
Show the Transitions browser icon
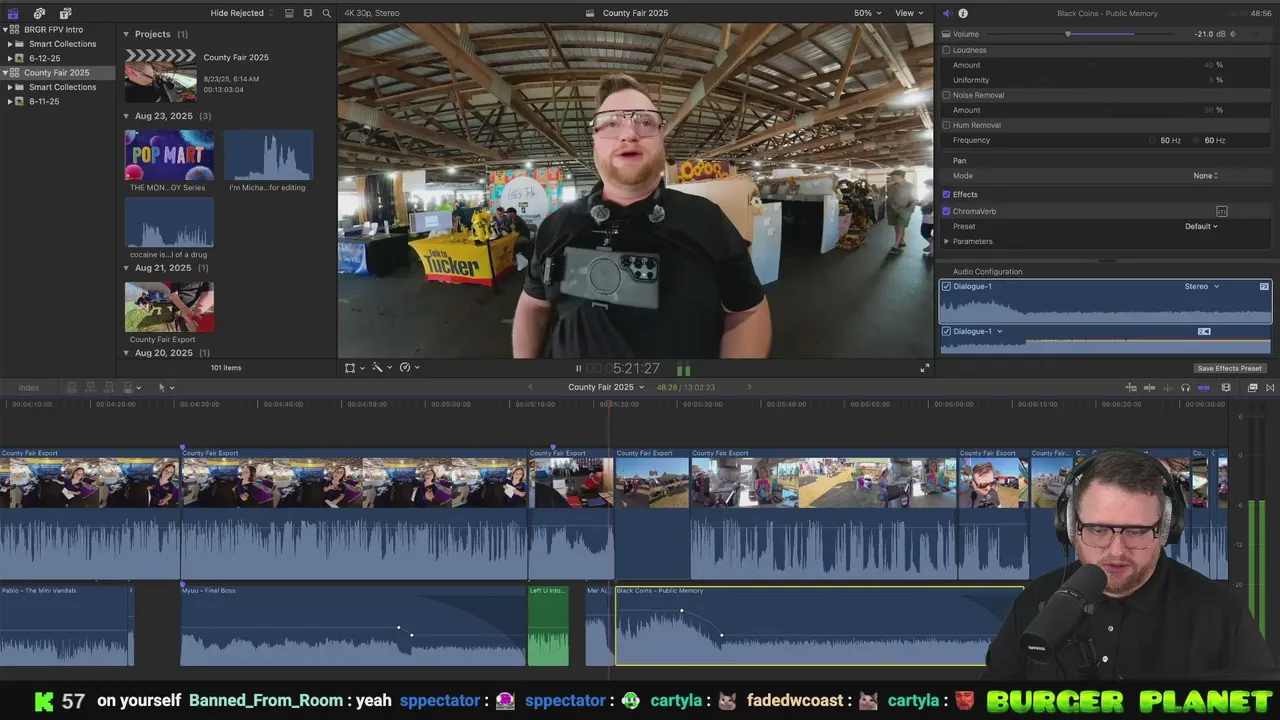coord(1270,388)
